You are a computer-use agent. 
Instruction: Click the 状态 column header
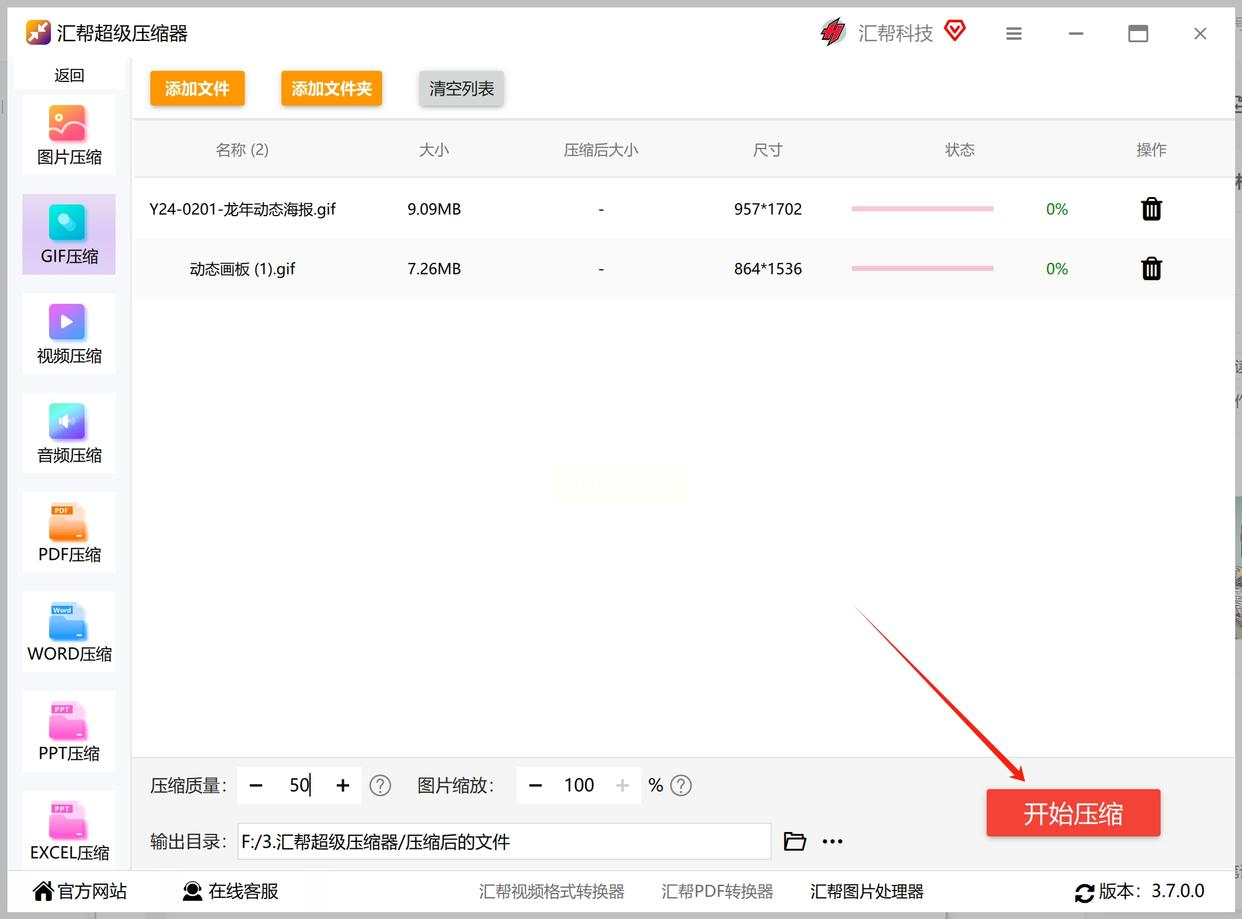point(960,150)
